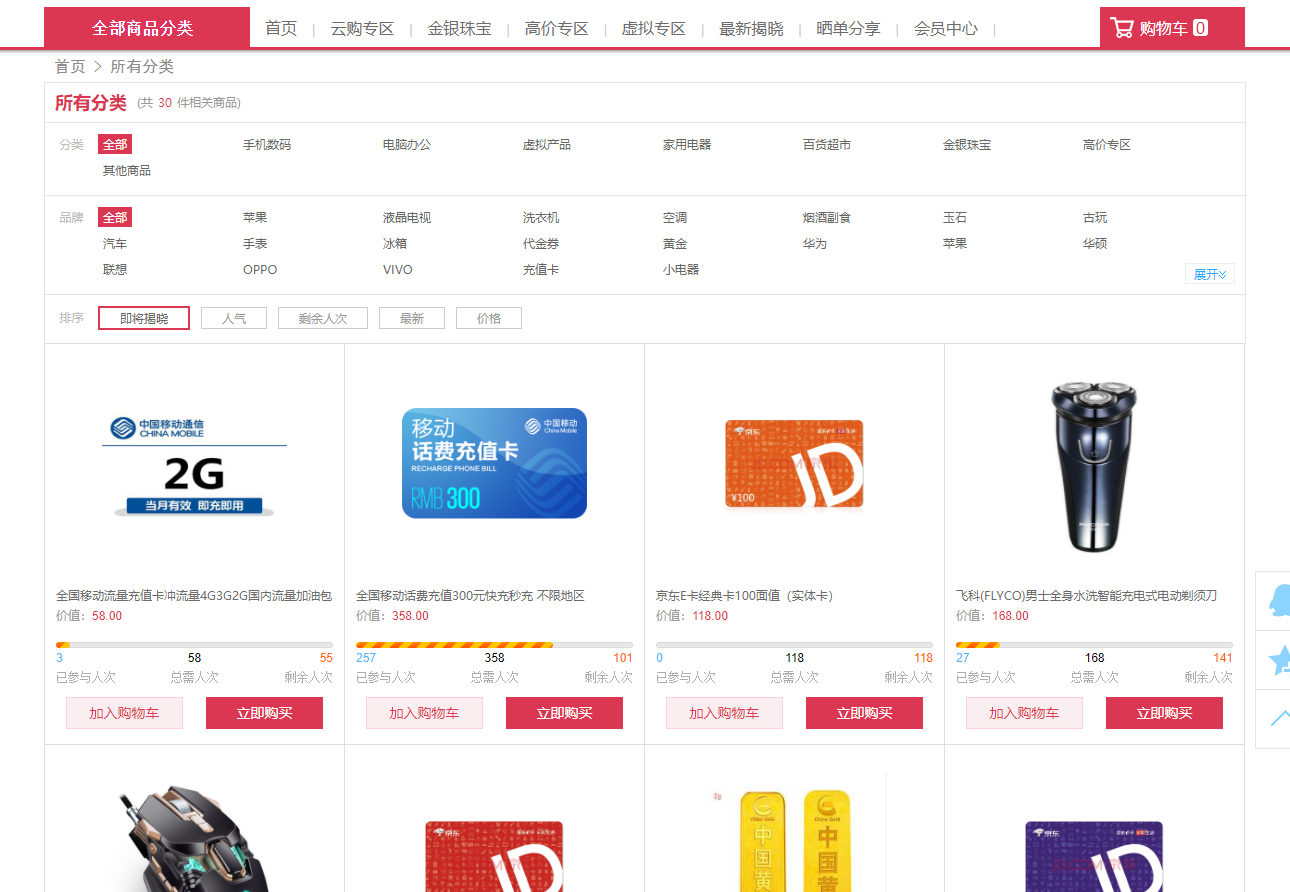Open China Mobile 2G data card image
This screenshot has width=1290, height=892.
point(194,464)
